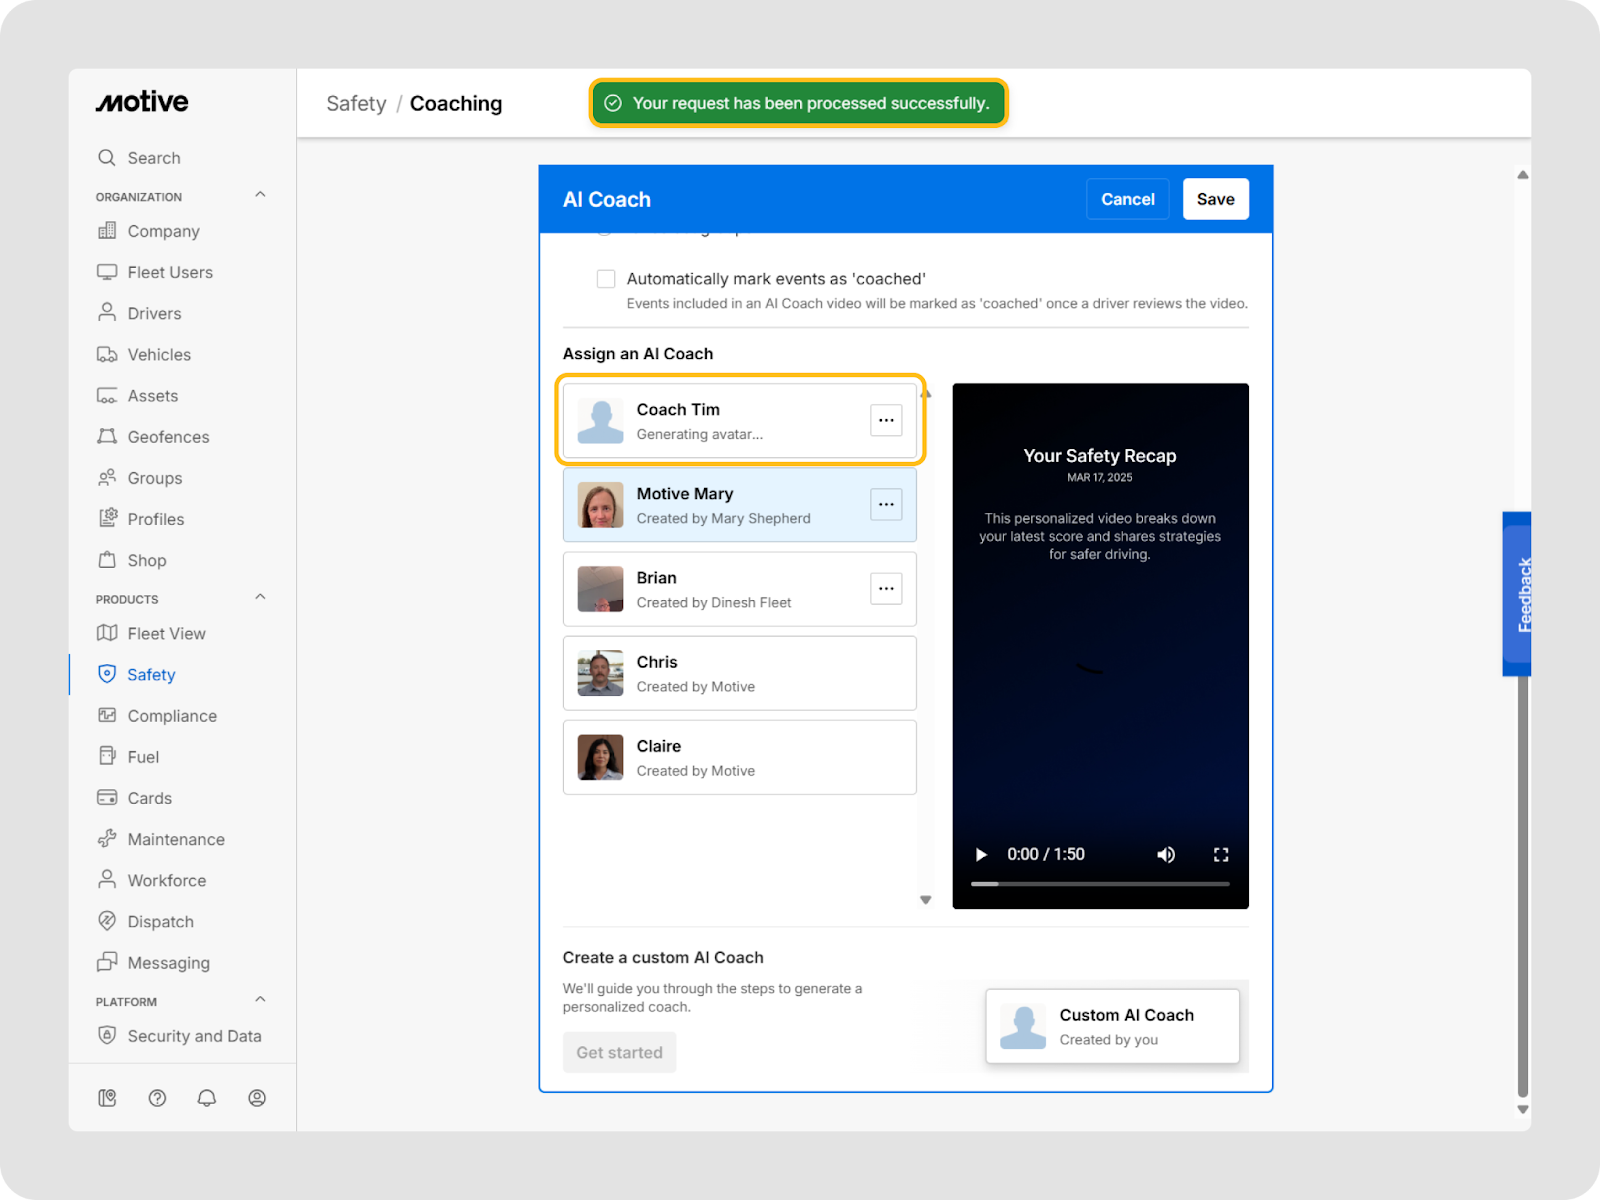Select the Claire coach card
This screenshot has width=1600, height=1200.
(739, 758)
